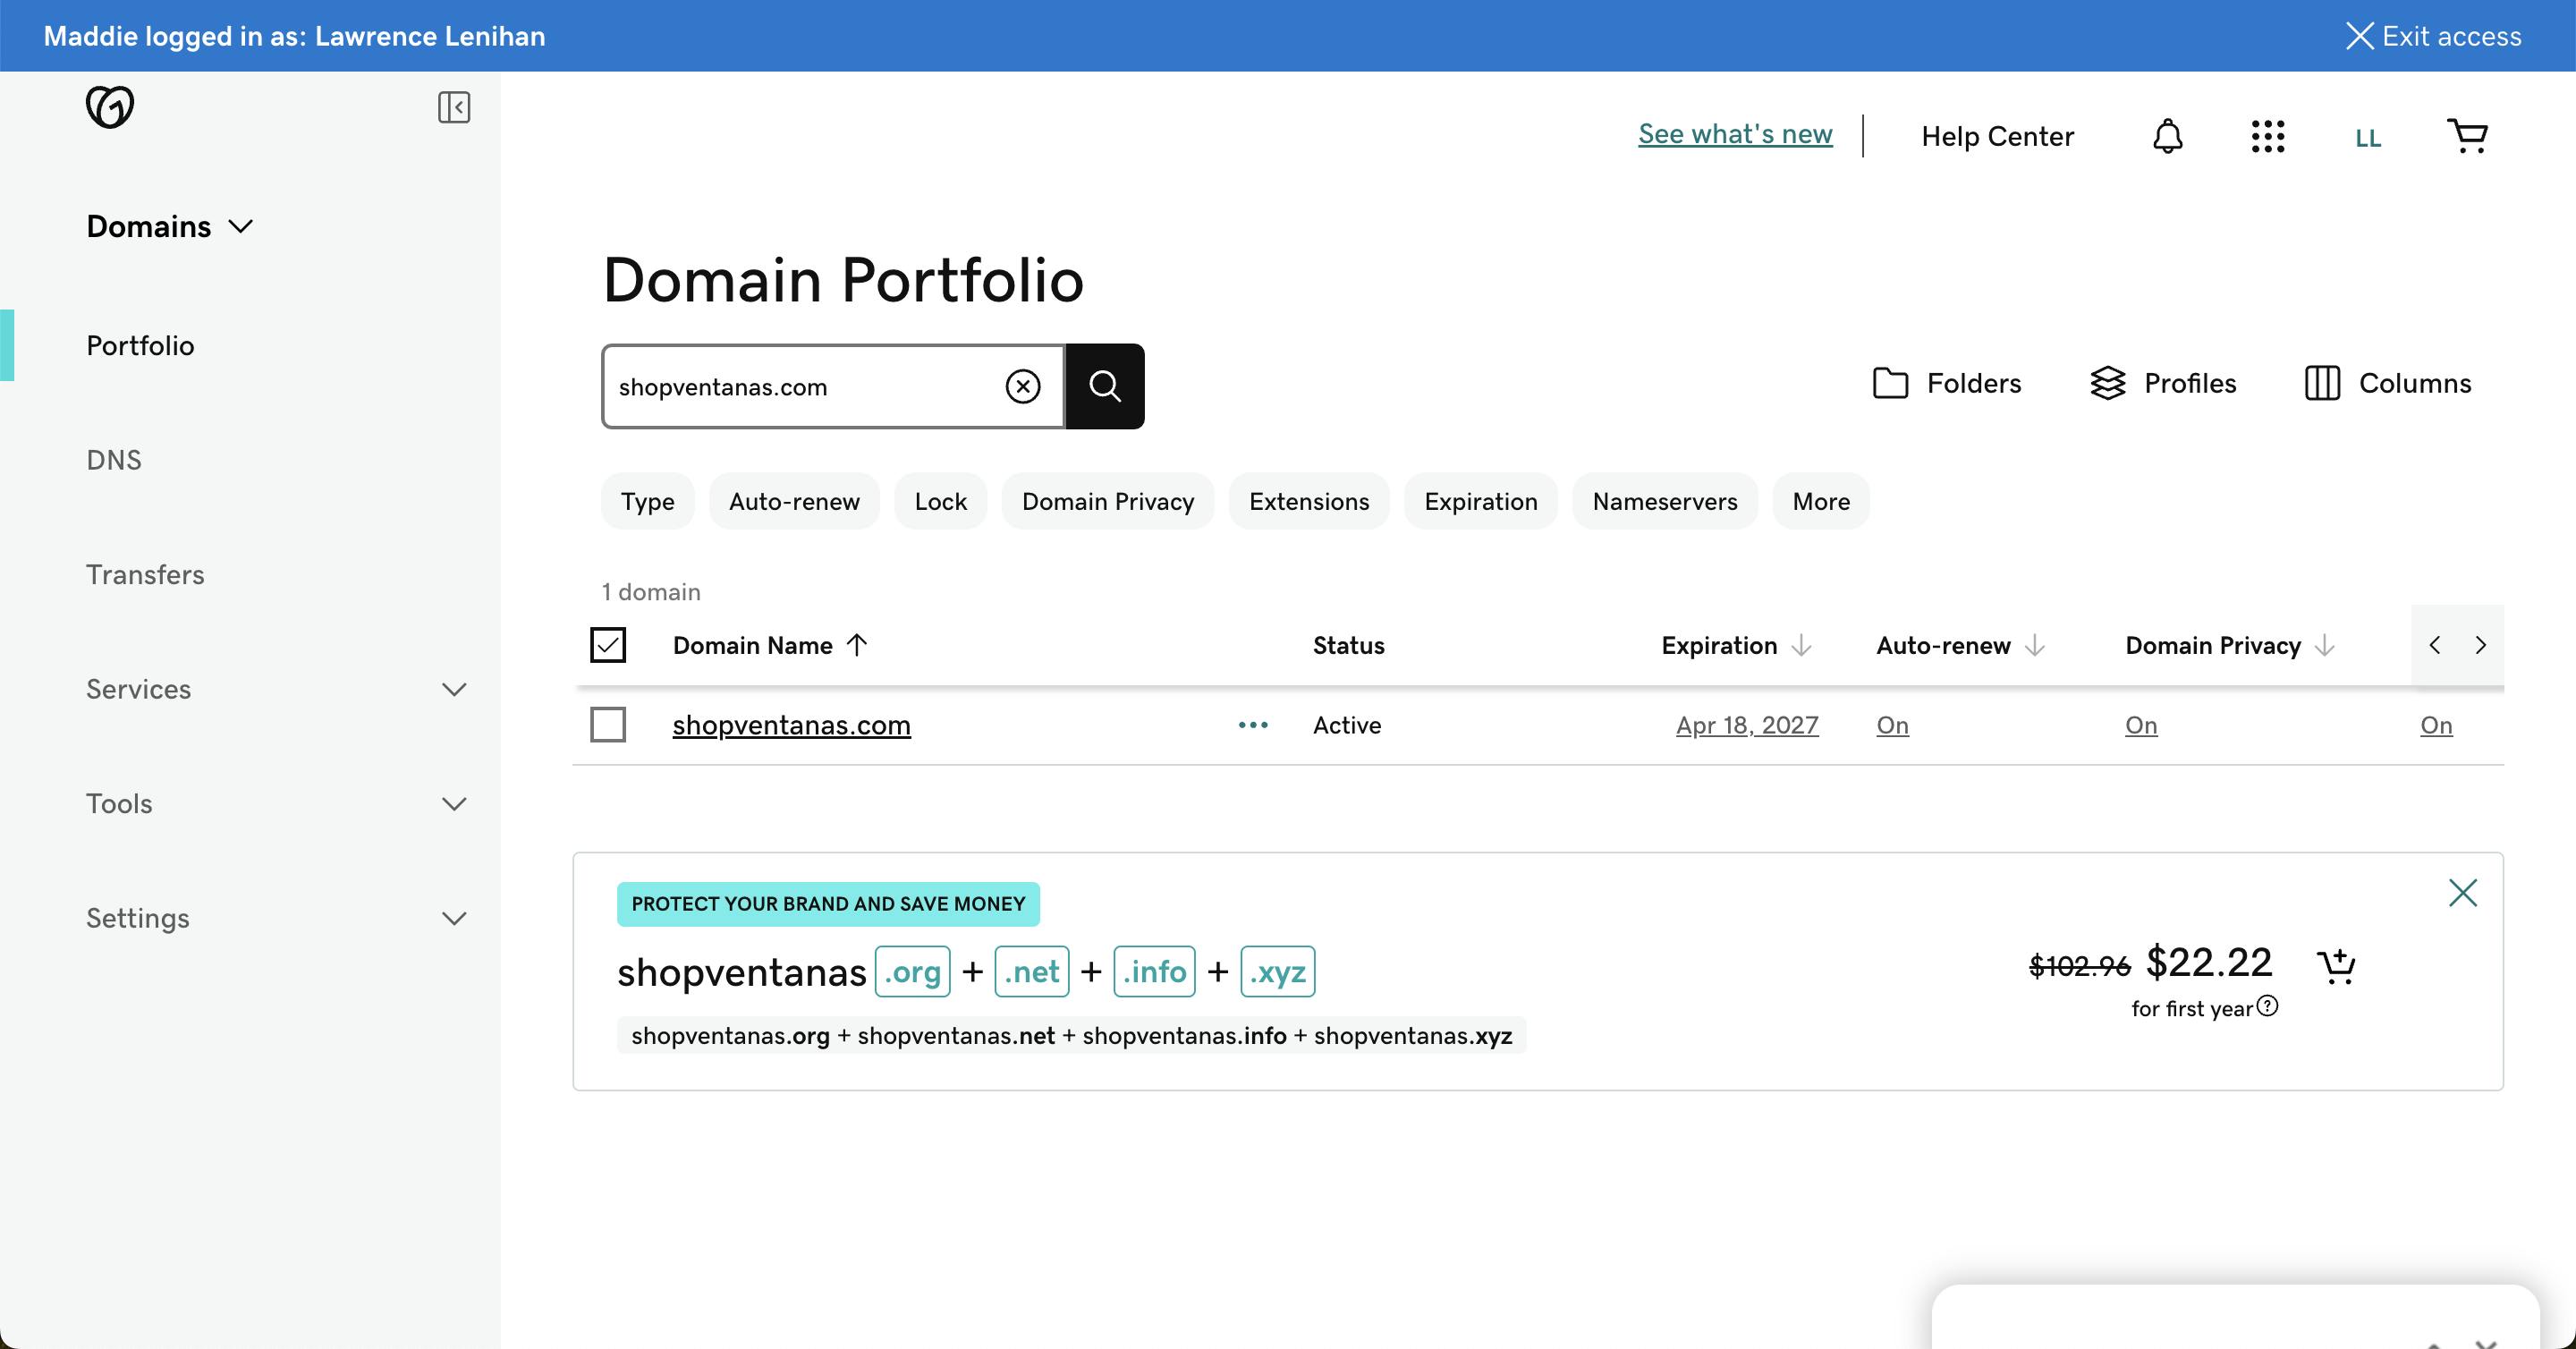Toggle the select-all domains checkbox
The height and width of the screenshot is (1349, 2576).
click(x=608, y=644)
